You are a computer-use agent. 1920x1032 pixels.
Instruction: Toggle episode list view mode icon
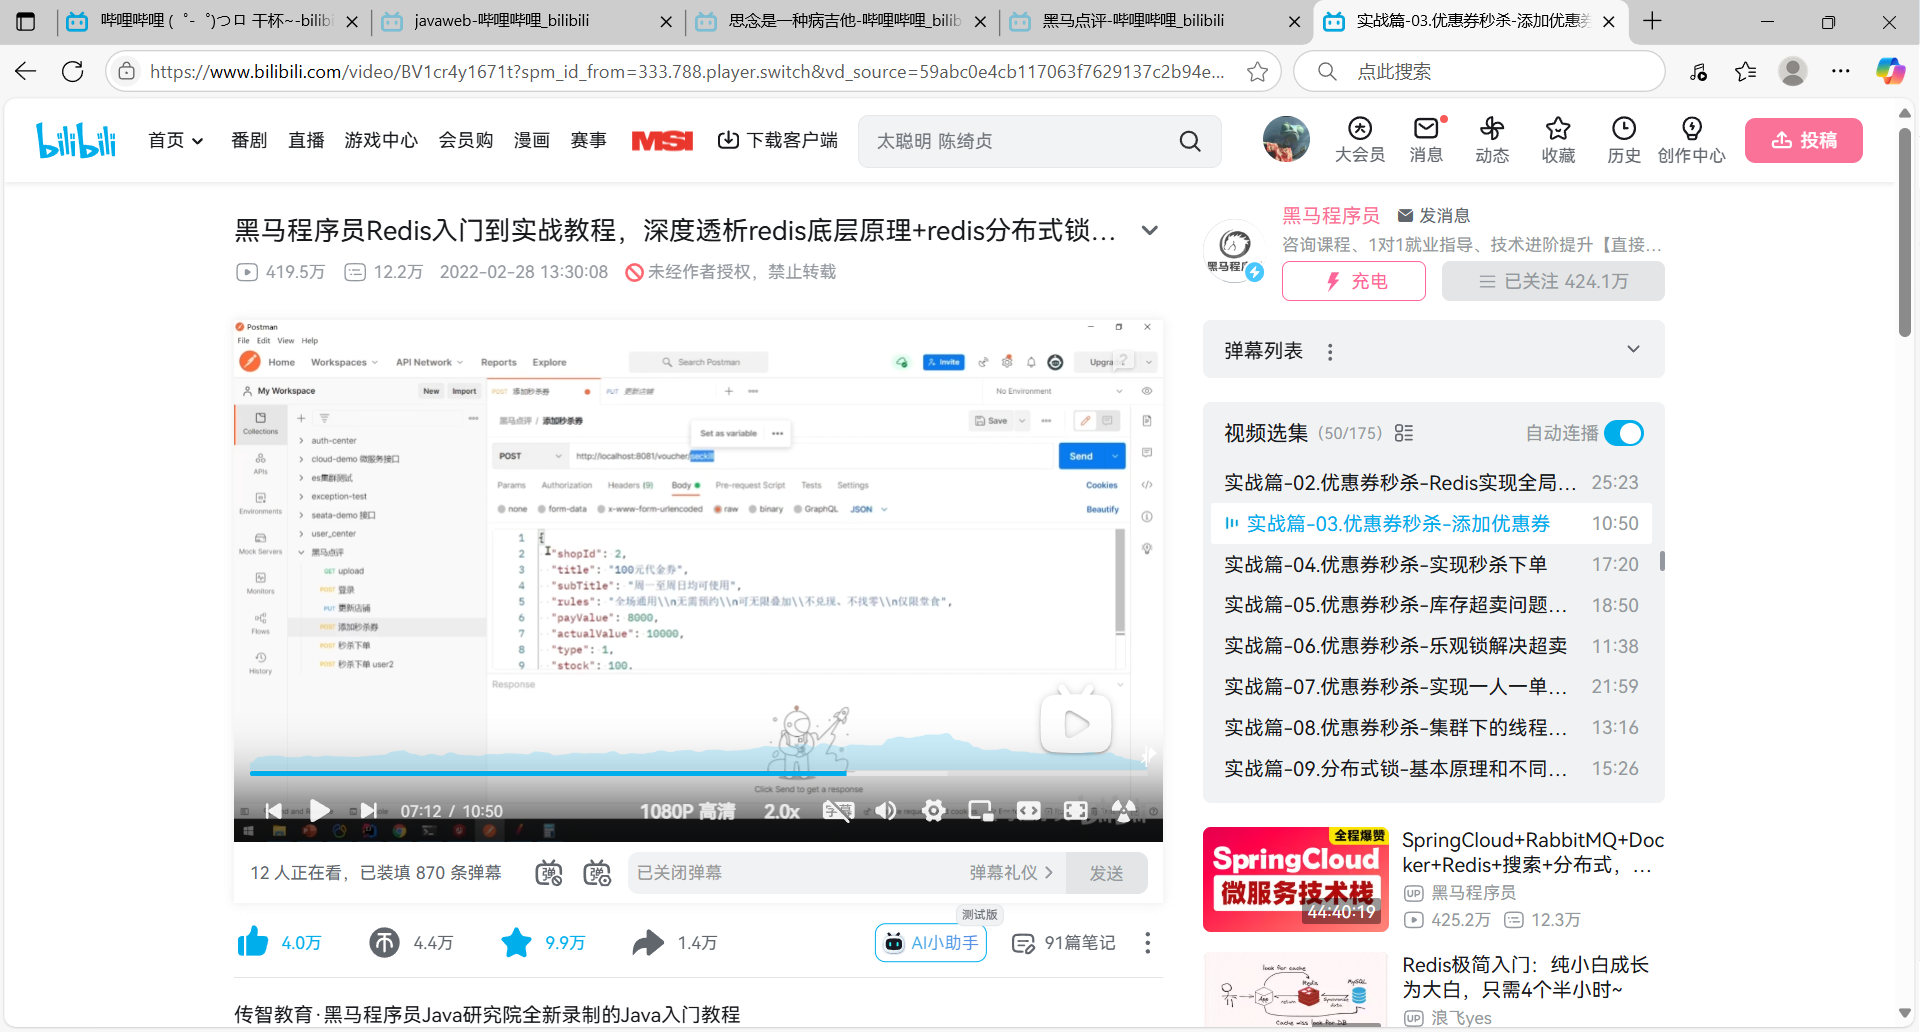[1404, 433]
